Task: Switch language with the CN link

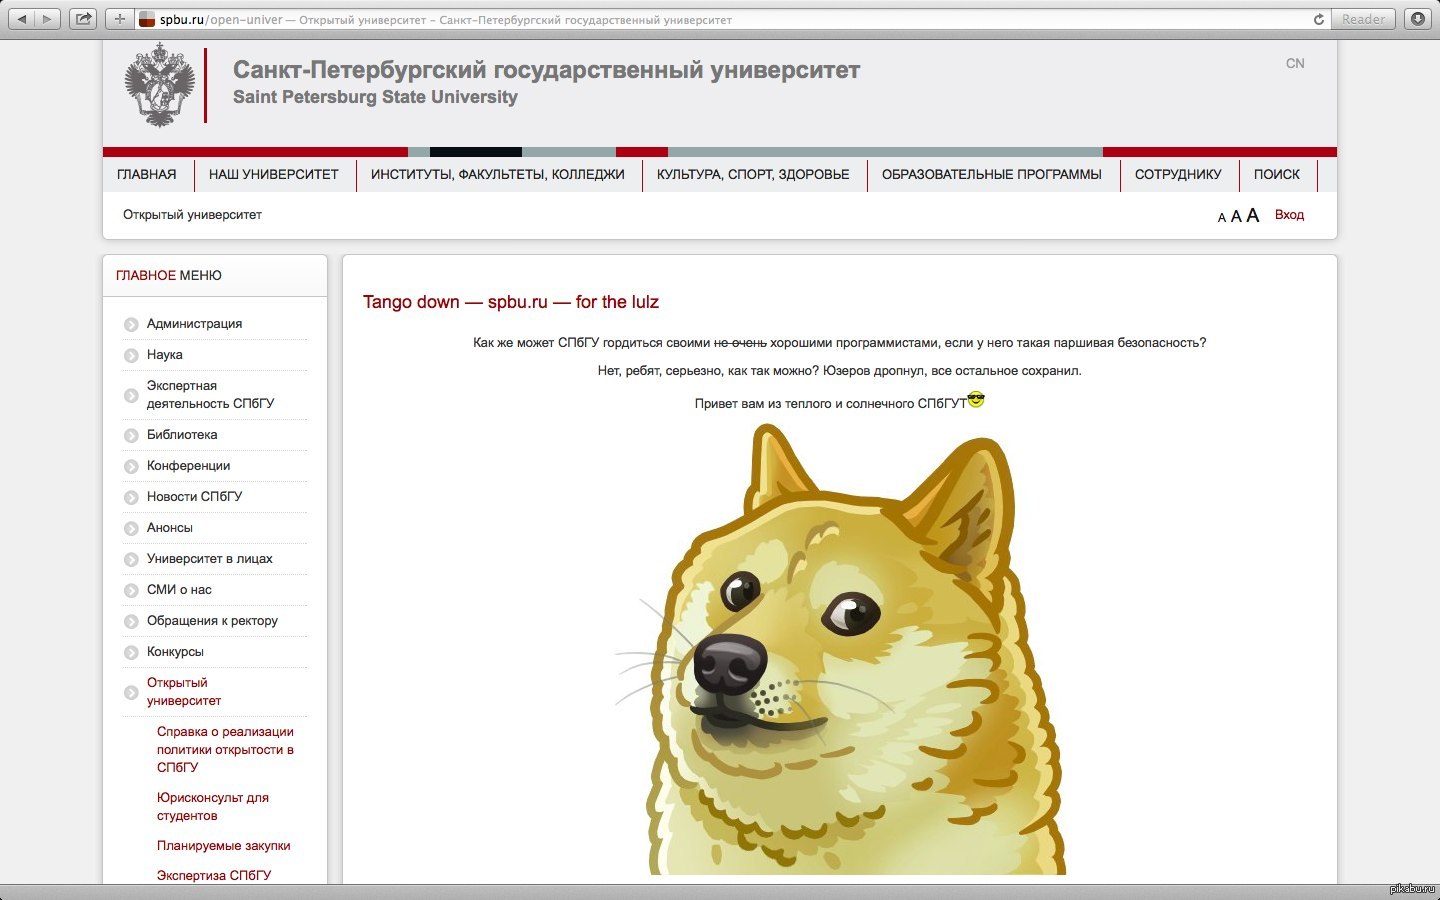Action: tap(1295, 63)
